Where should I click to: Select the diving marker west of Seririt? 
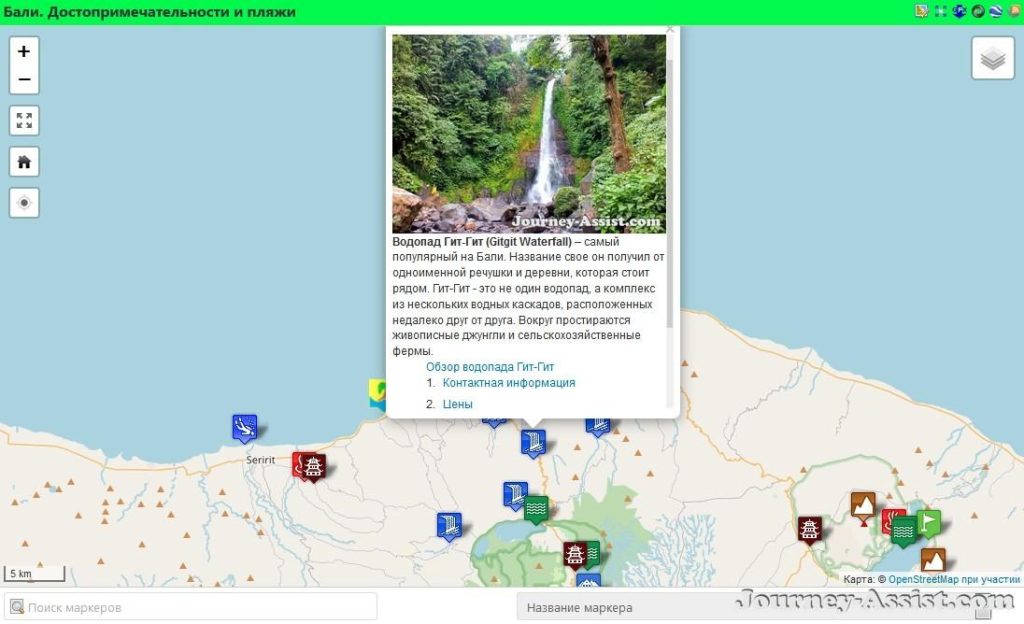click(x=244, y=428)
